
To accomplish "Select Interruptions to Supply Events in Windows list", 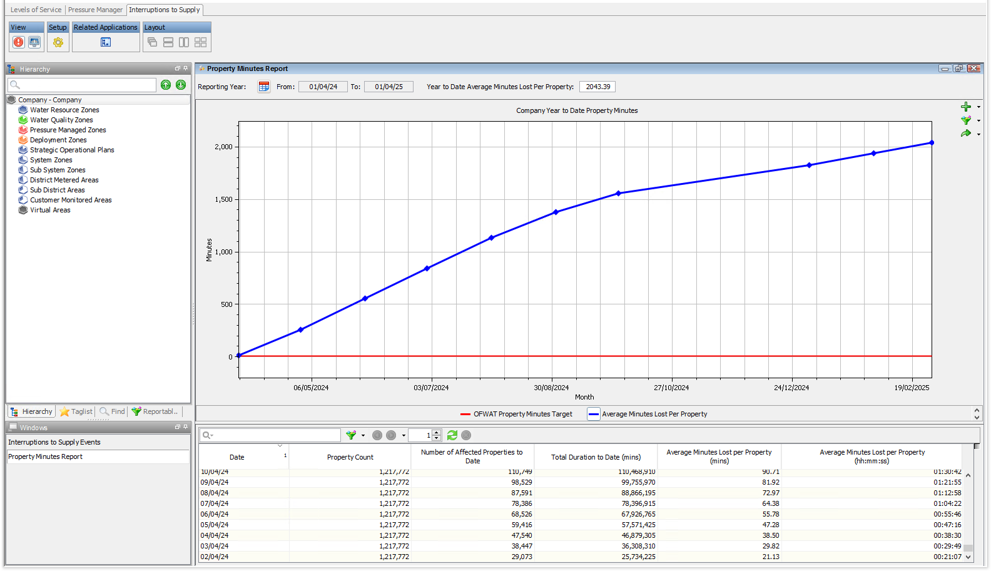I will click(x=98, y=443).
